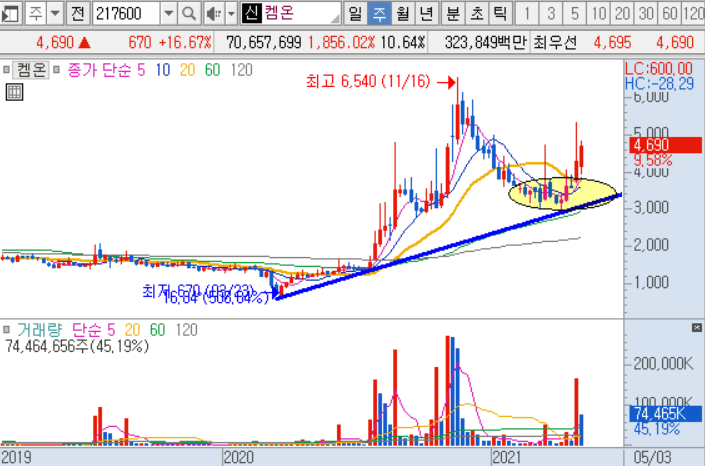Switch to the 분 minute chart
705x466 pixels.
coord(453,13)
